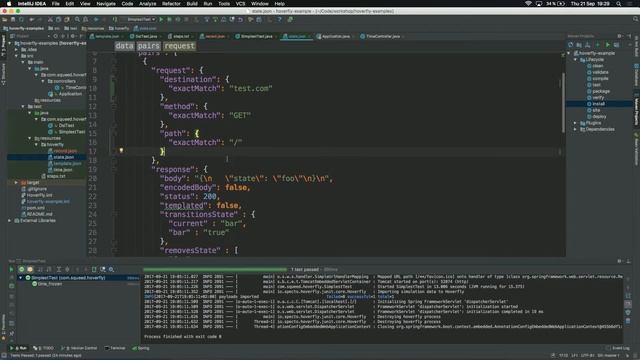
Task: Click the Maven panel settings gear icon
Action: (620, 36)
